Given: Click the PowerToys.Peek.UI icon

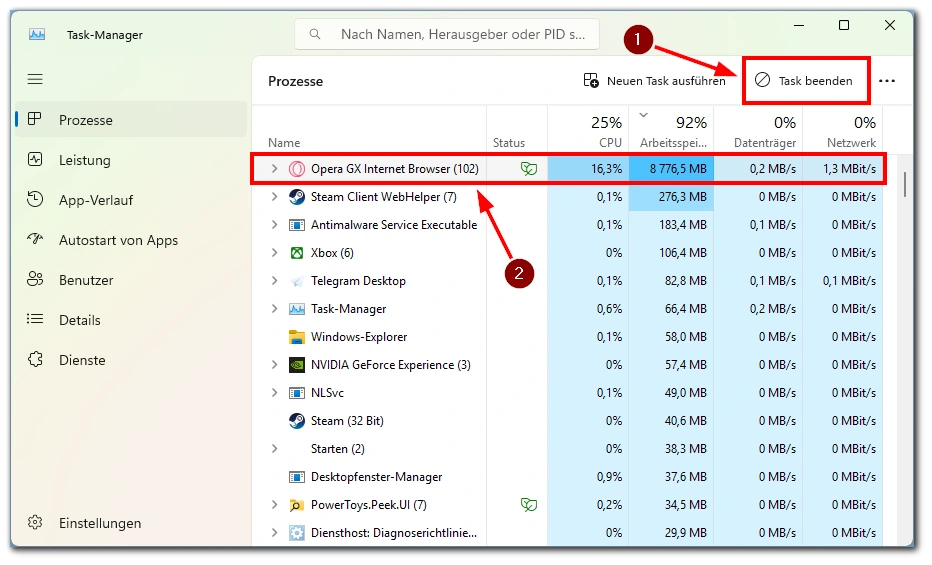Looking at the screenshot, I should pyautogui.click(x=297, y=505).
